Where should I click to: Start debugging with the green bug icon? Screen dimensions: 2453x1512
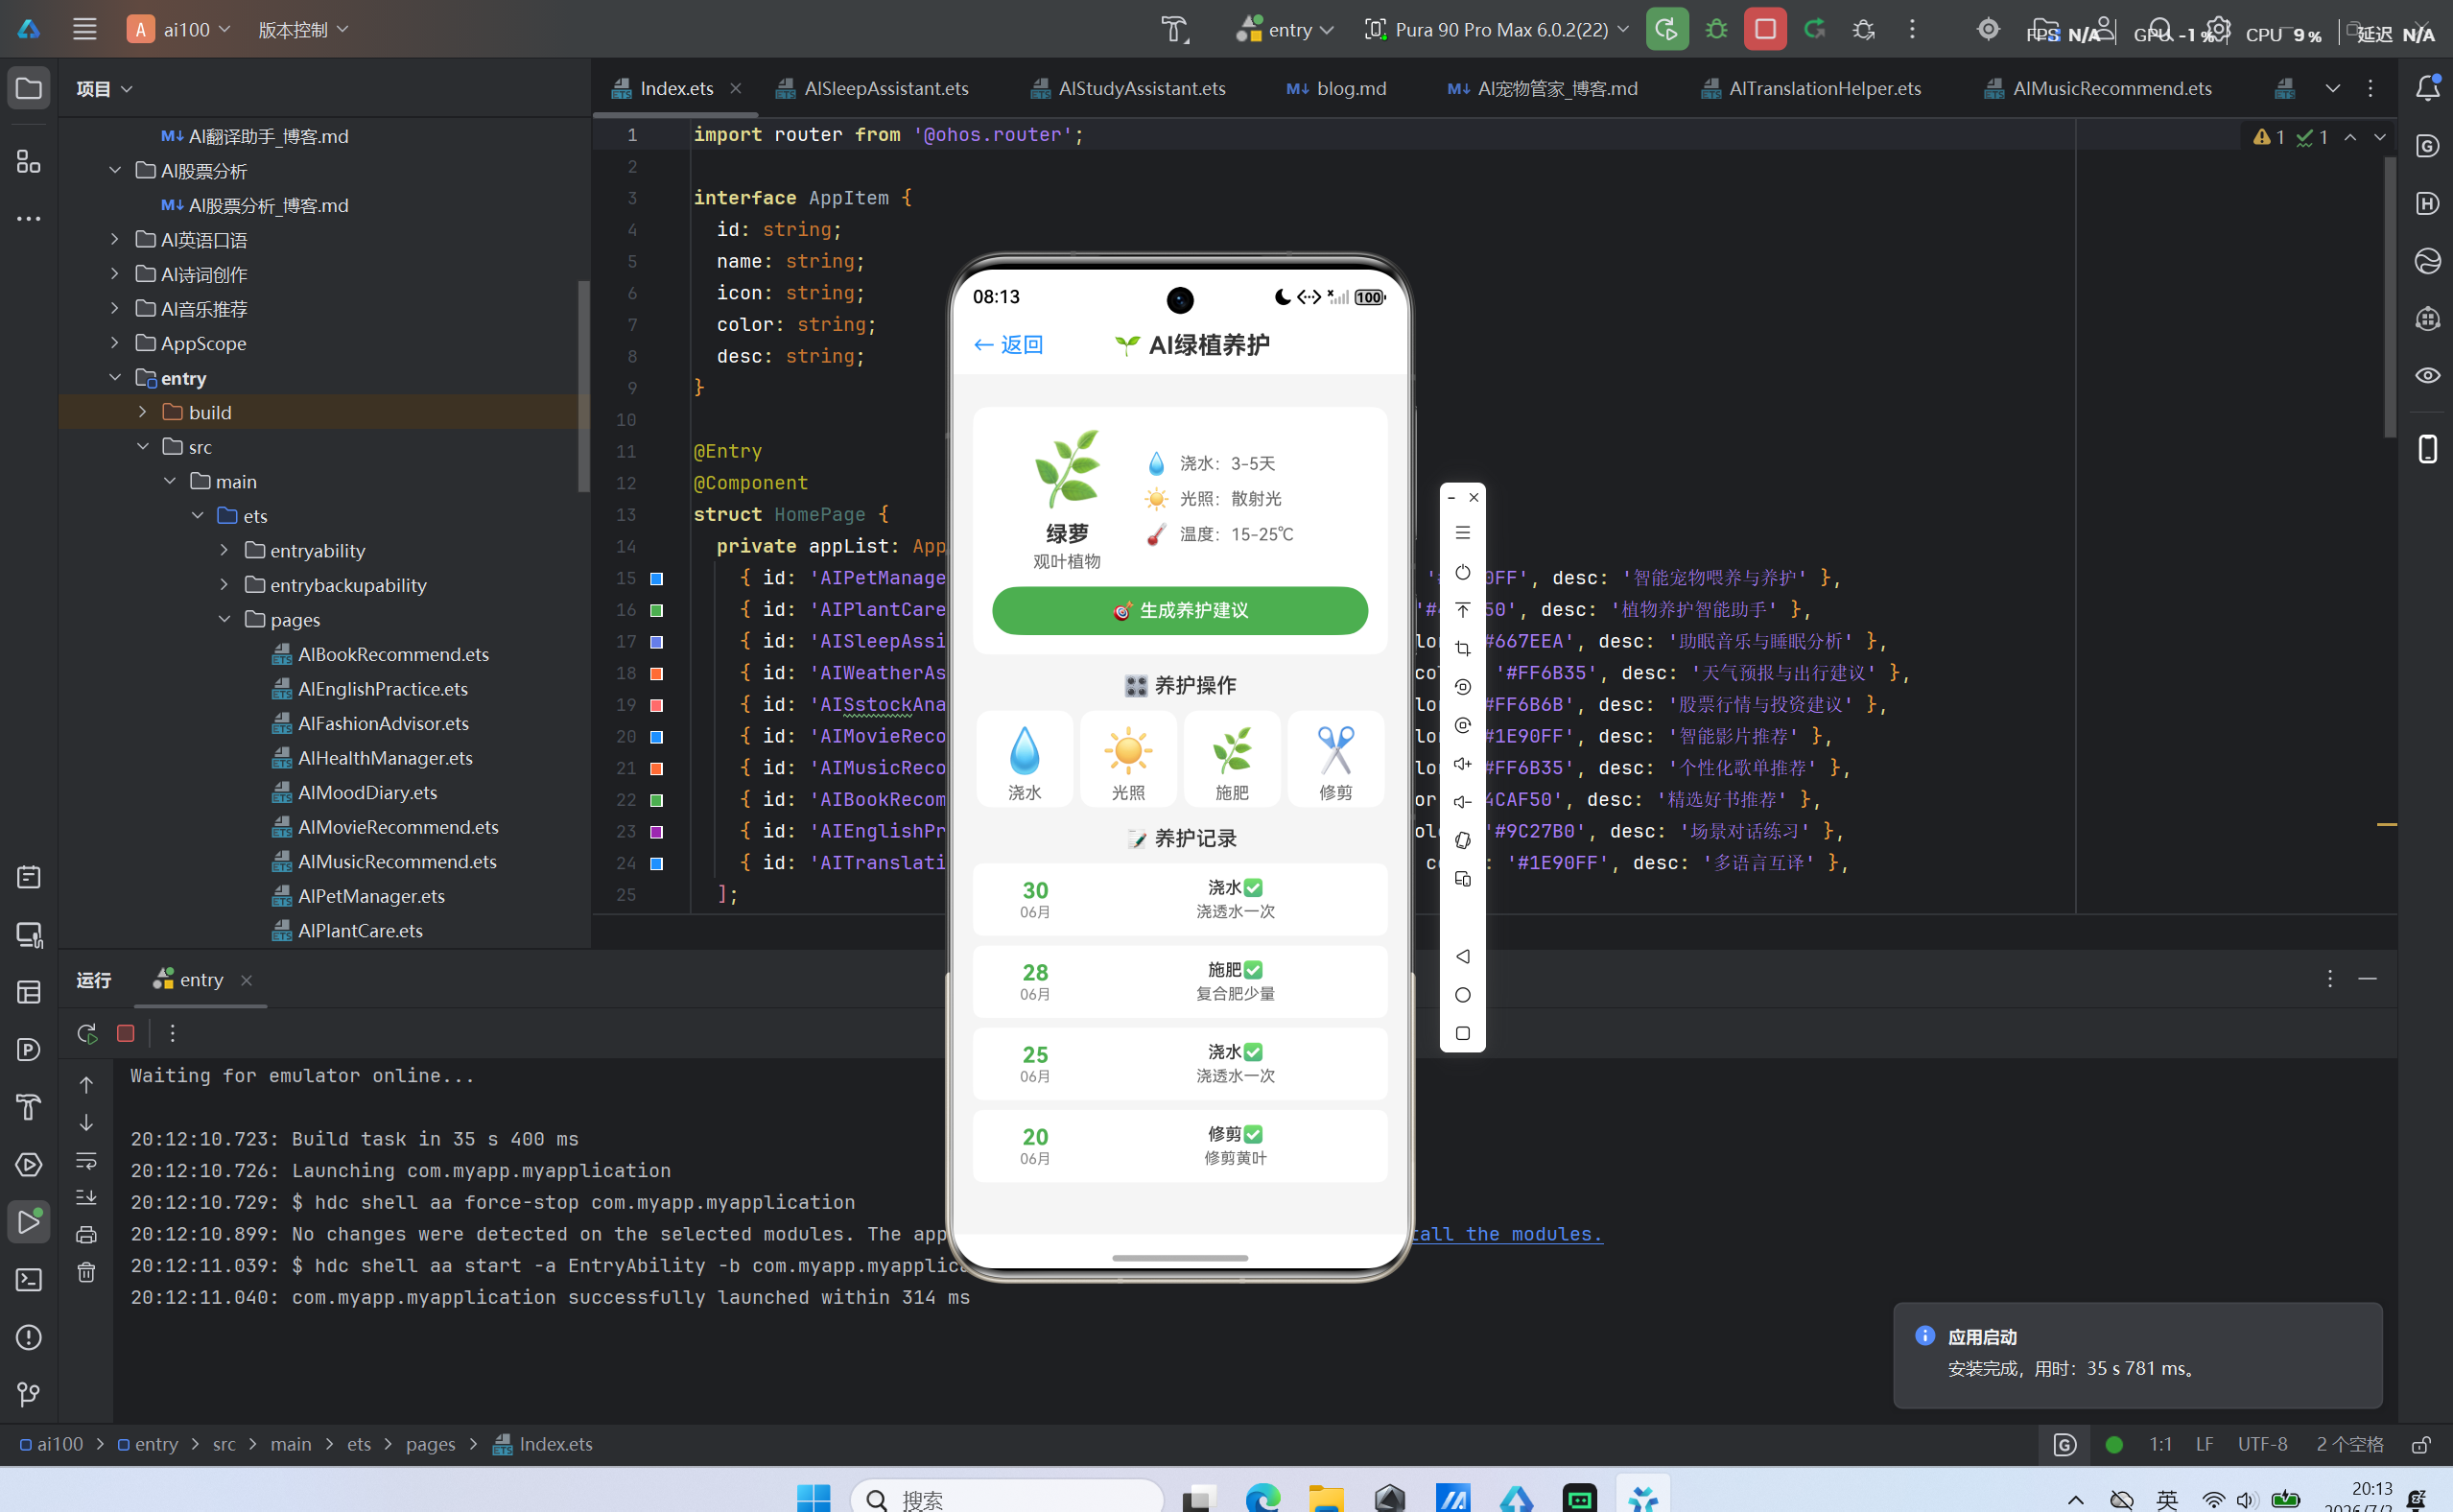click(1717, 29)
